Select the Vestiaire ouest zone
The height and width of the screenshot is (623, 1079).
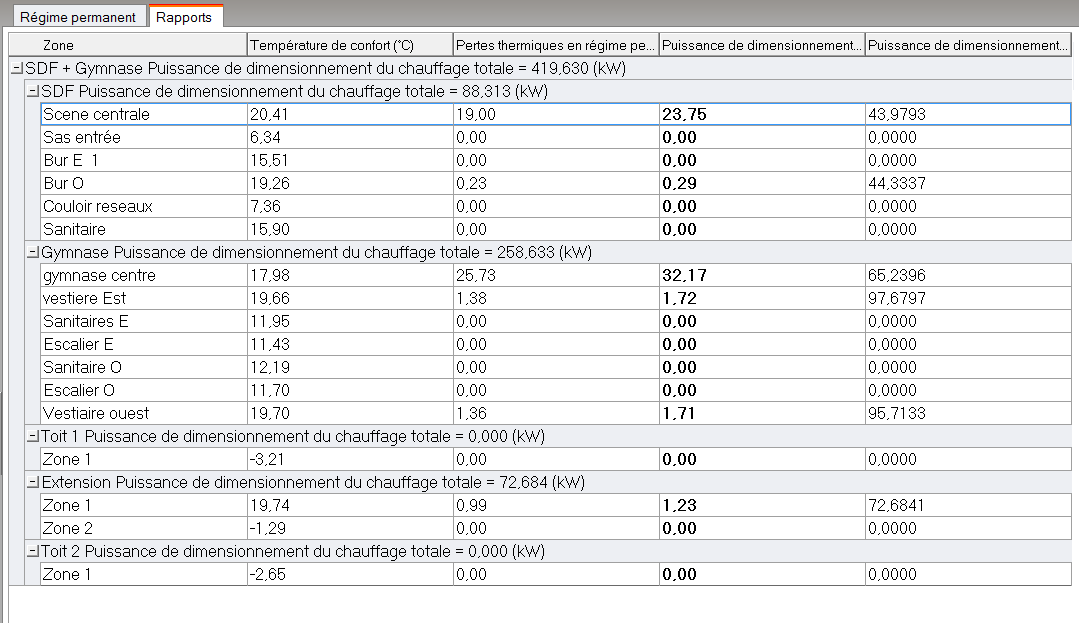pos(96,413)
